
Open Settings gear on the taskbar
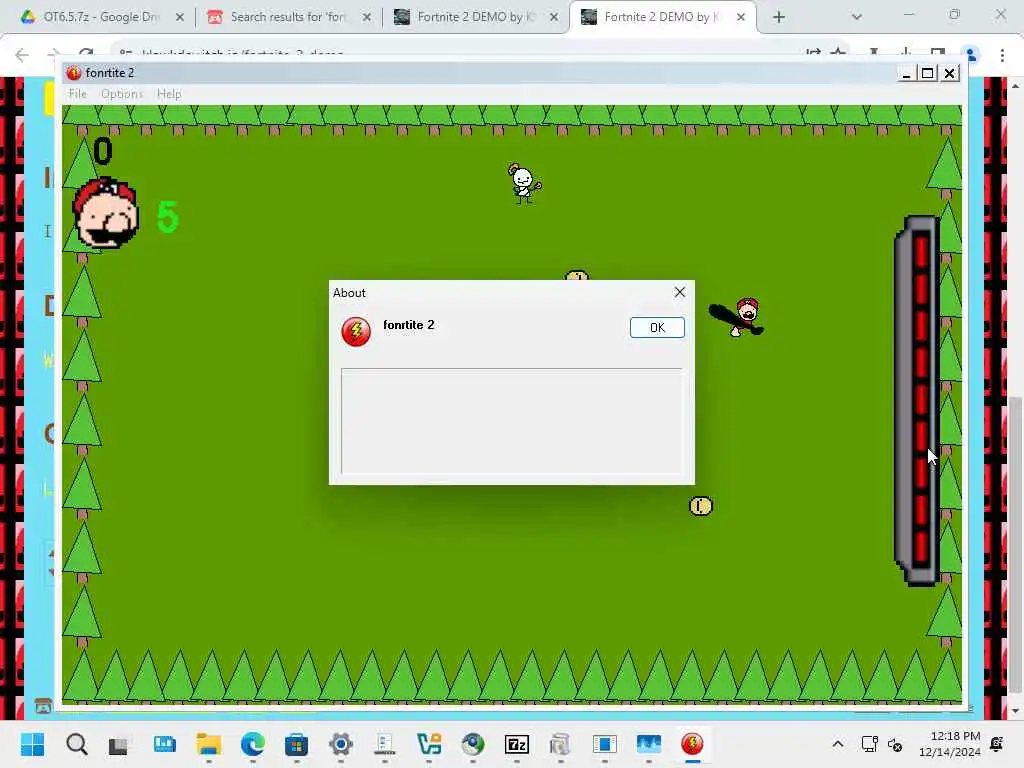(x=340, y=744)
